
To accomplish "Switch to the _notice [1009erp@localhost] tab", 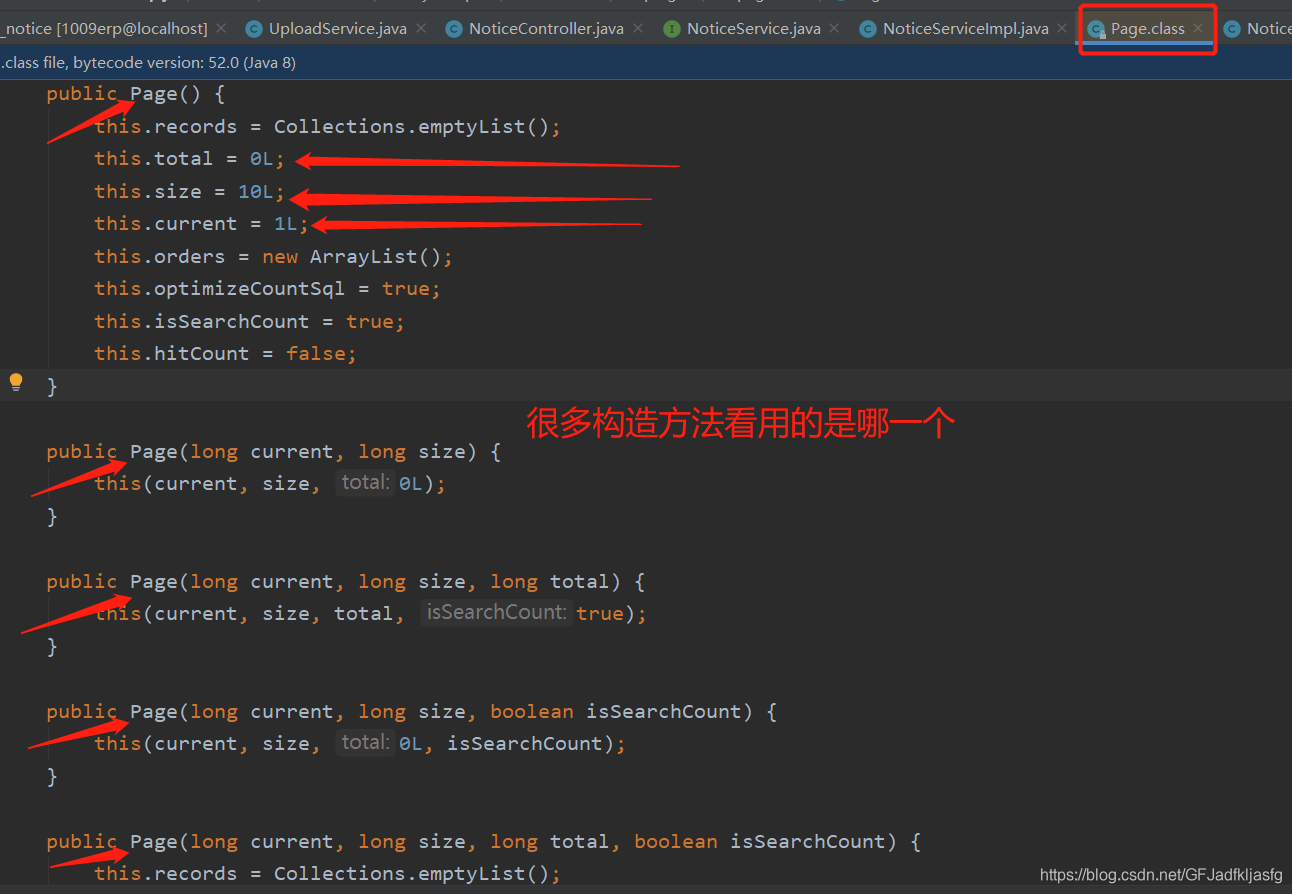I will point(105,28).
